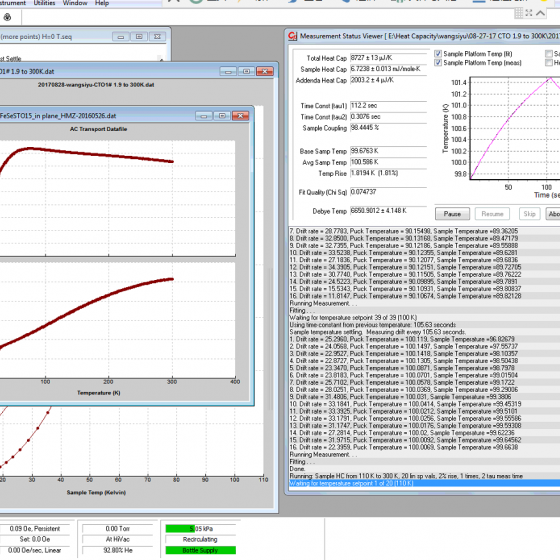
Task: Tick the unchecked box right of Sample Platform Temp (meas)
Action: 549,63
